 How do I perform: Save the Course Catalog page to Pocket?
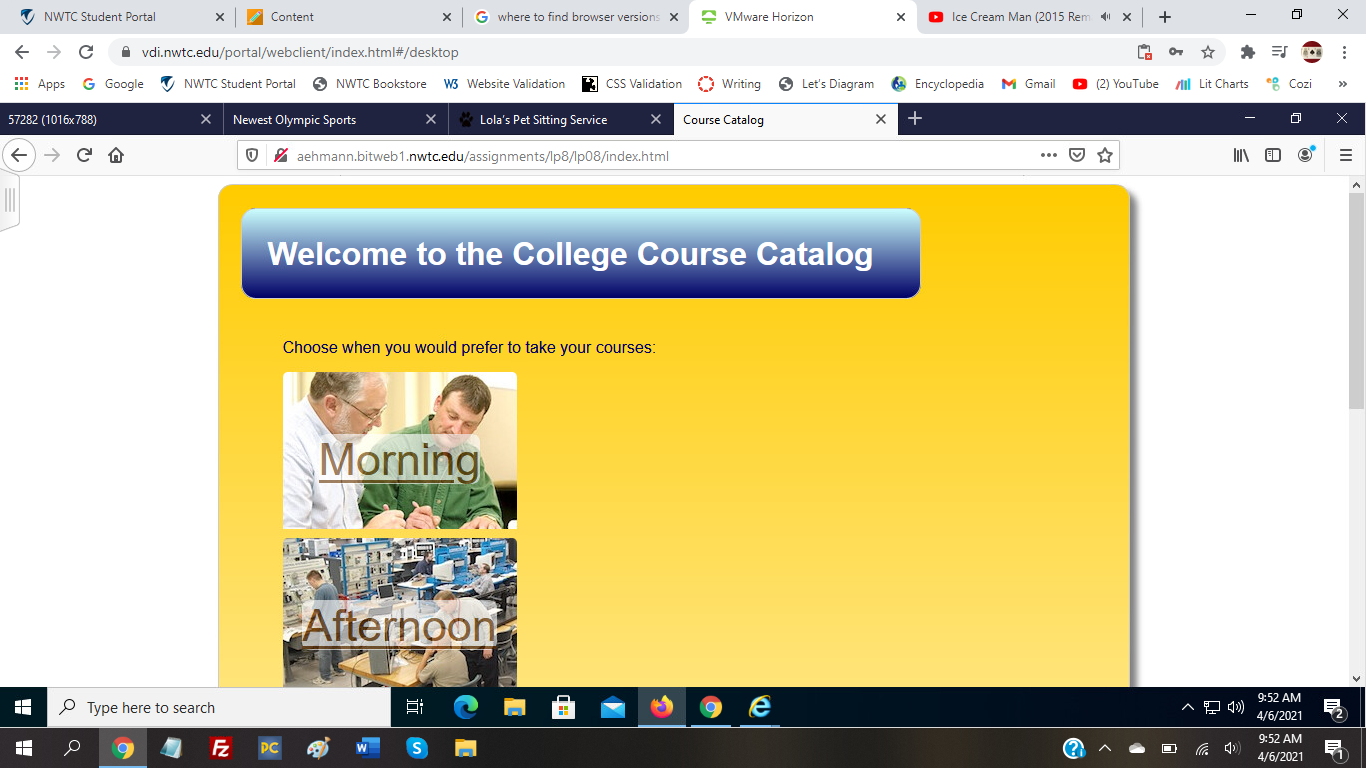tap(1076, 155)
